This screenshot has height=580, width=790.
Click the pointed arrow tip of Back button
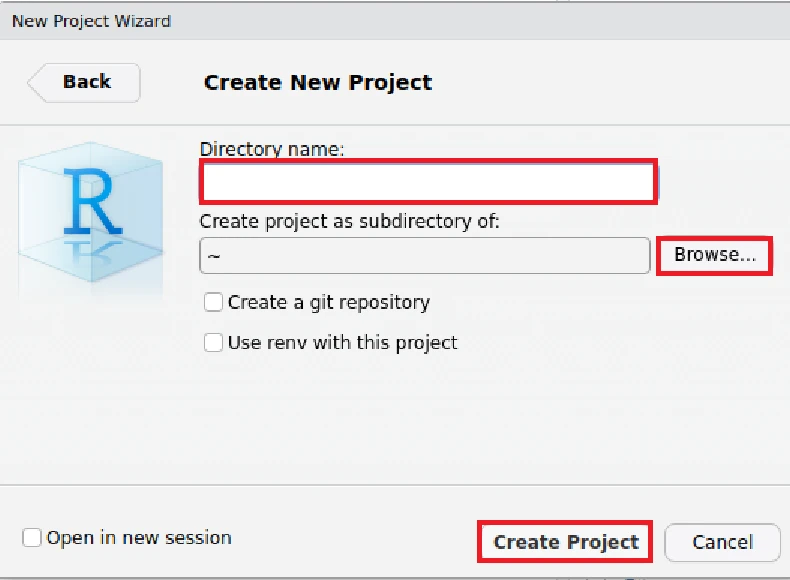pos(34,83)
